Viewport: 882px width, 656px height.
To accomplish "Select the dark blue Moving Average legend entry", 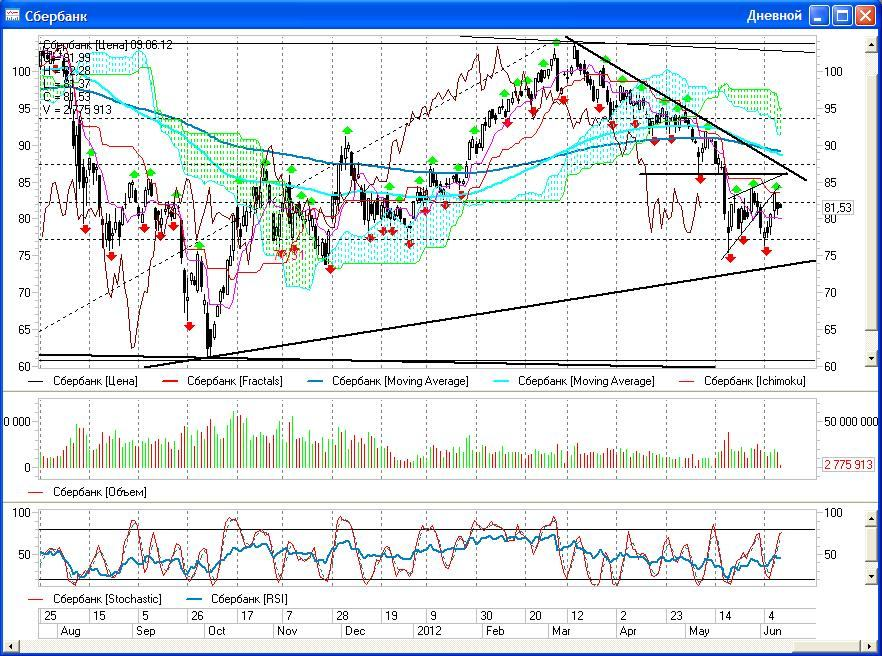I will coord(400,381).
